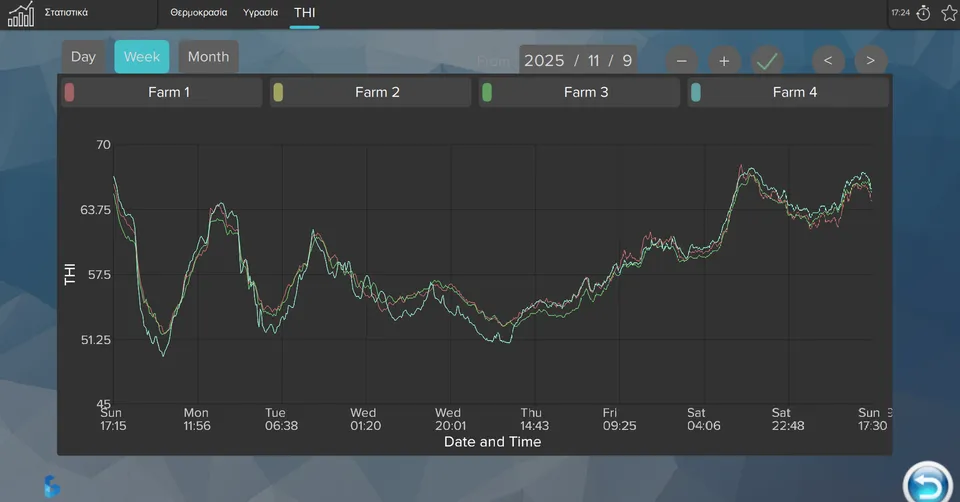Click the blue logo icon at bottom-left

(52, 486)
